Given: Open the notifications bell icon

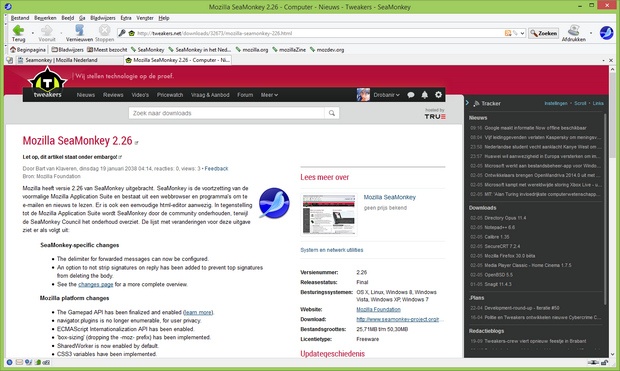Looking at the screenshot, I should coord(425,95).
